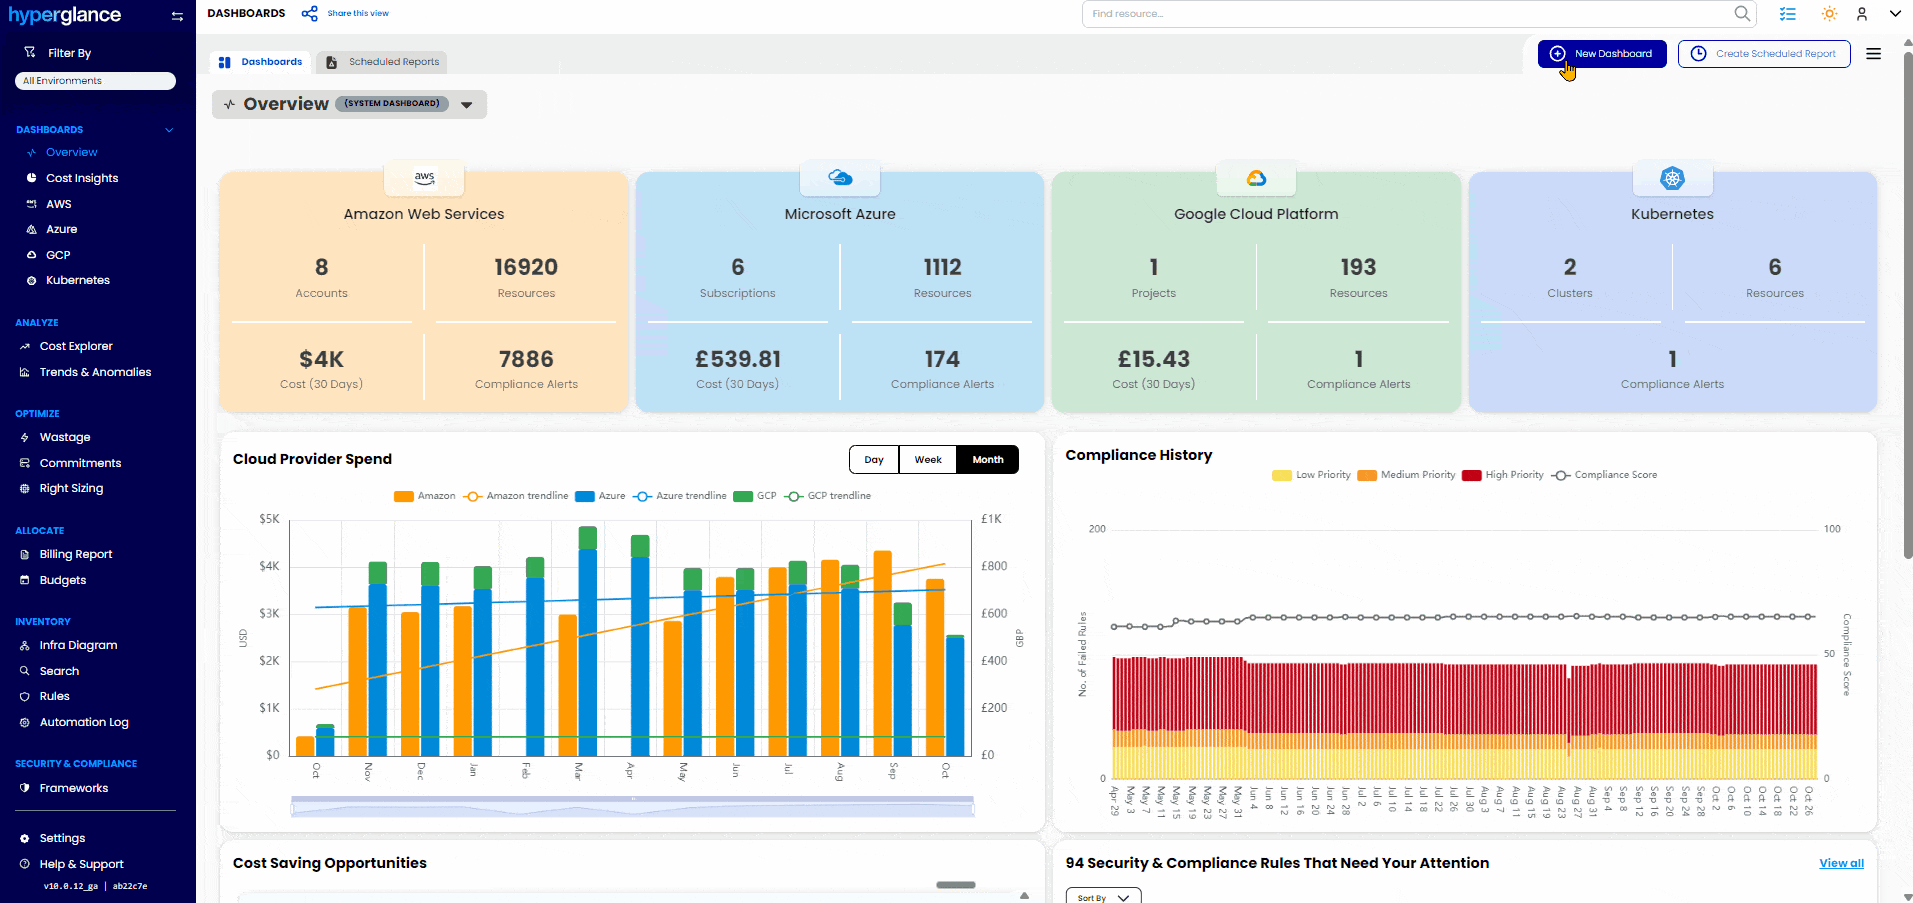Click the View all link
This screenshot has height=903, width=1913.
click(1841, 863)
